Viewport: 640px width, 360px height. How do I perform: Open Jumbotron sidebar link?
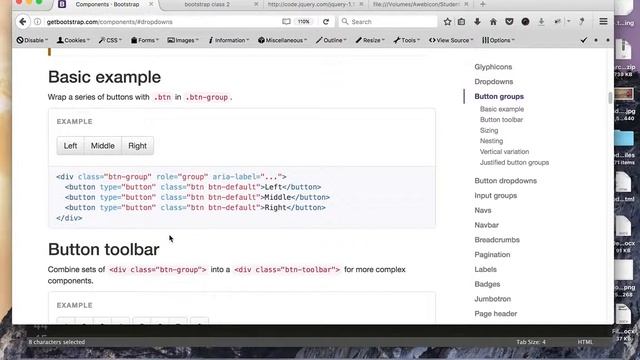coord(492,299)
